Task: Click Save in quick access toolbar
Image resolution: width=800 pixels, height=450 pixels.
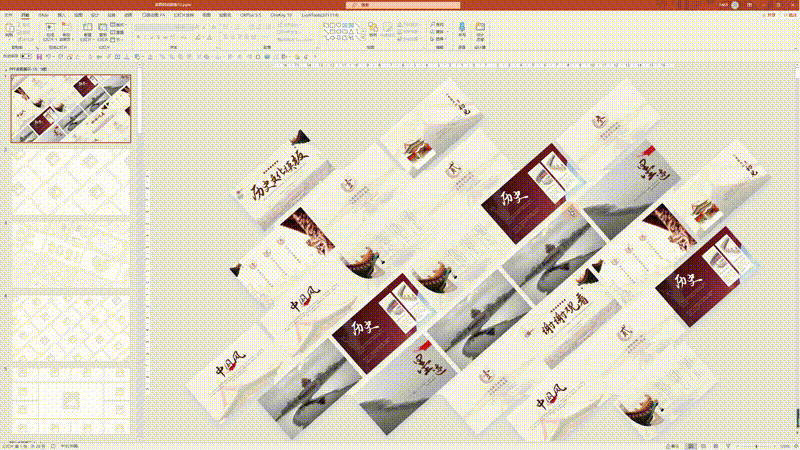Action: [39, 56]
